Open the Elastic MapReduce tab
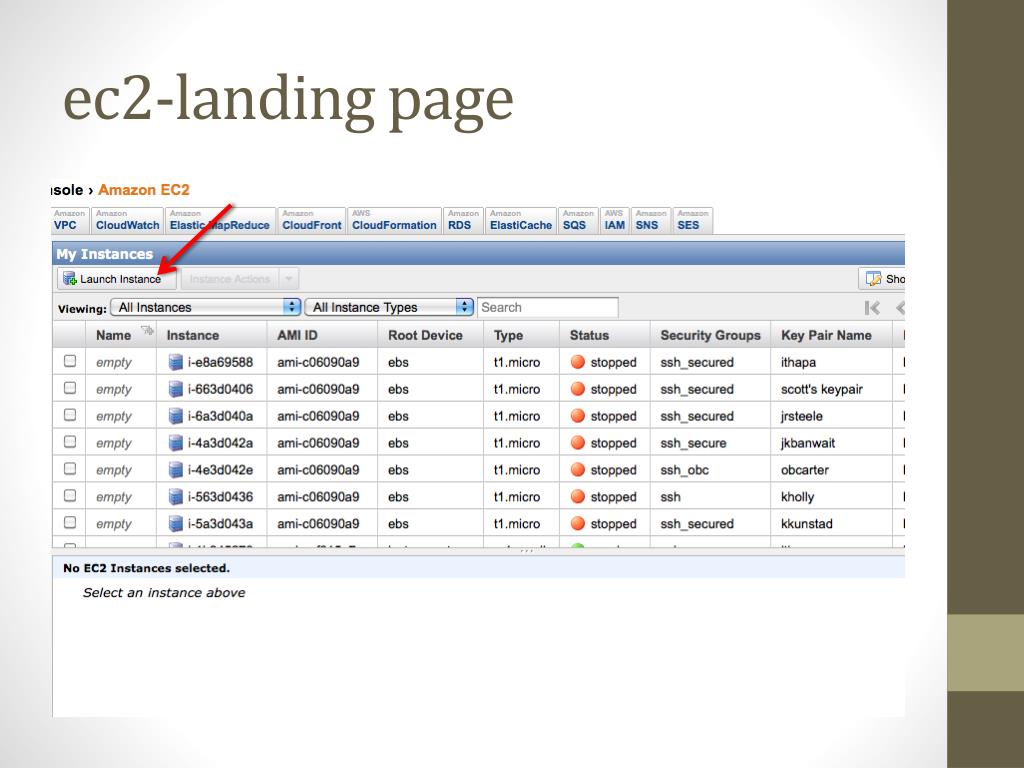 tap(219, 220)
